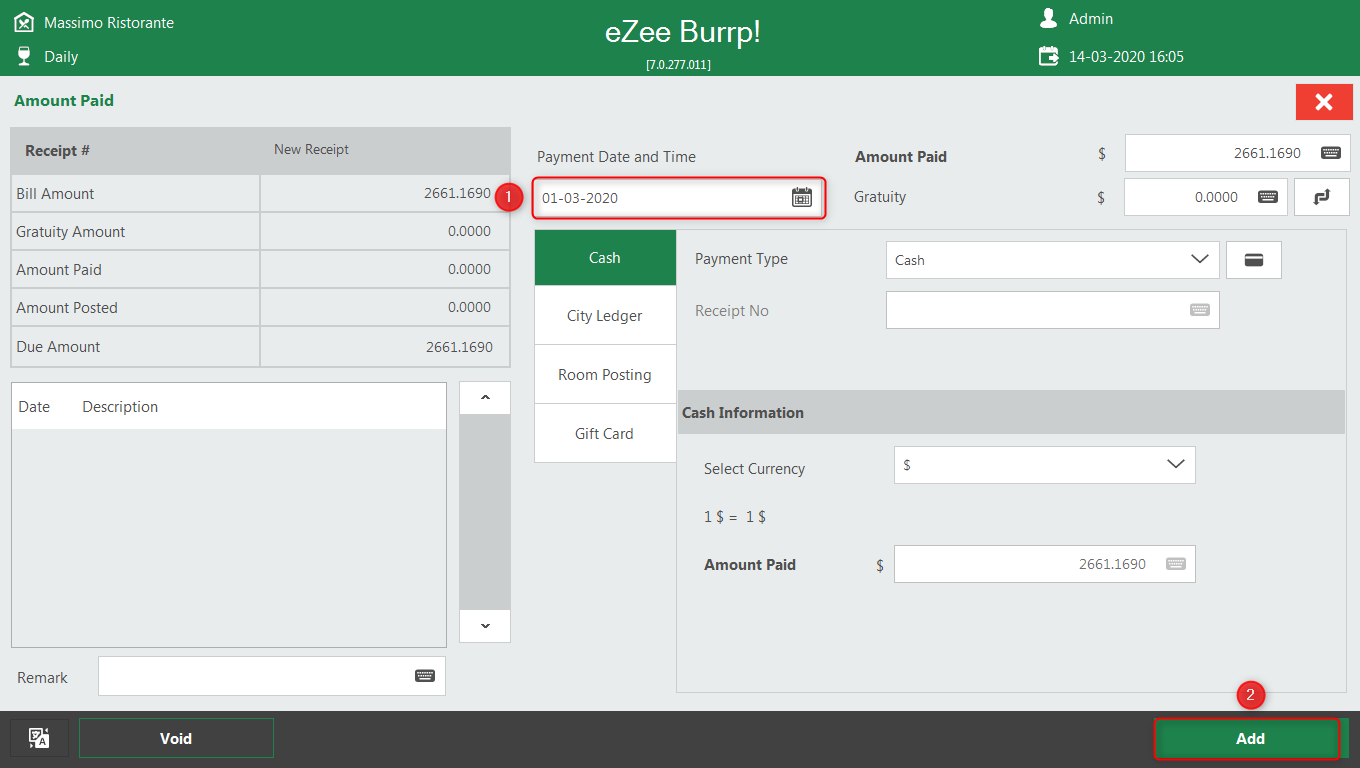Switch to Room Posting tab
1360x768 pixels.
(605, 375)
